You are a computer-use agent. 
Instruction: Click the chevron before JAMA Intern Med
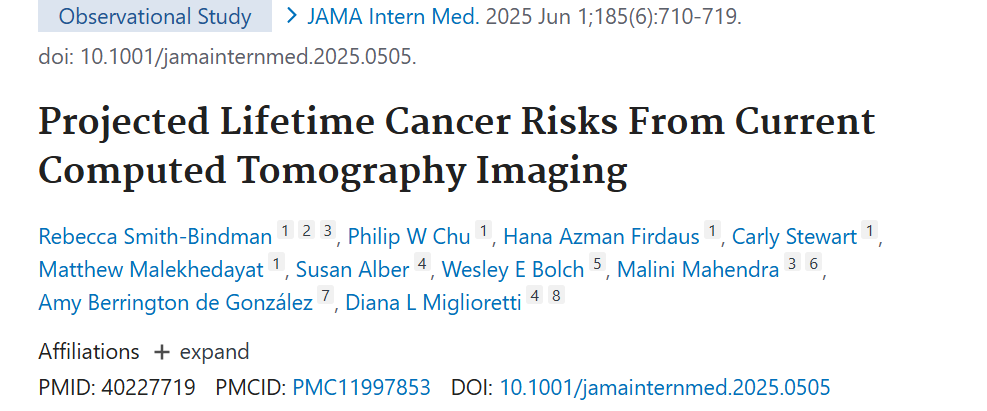tap(292, 16)
